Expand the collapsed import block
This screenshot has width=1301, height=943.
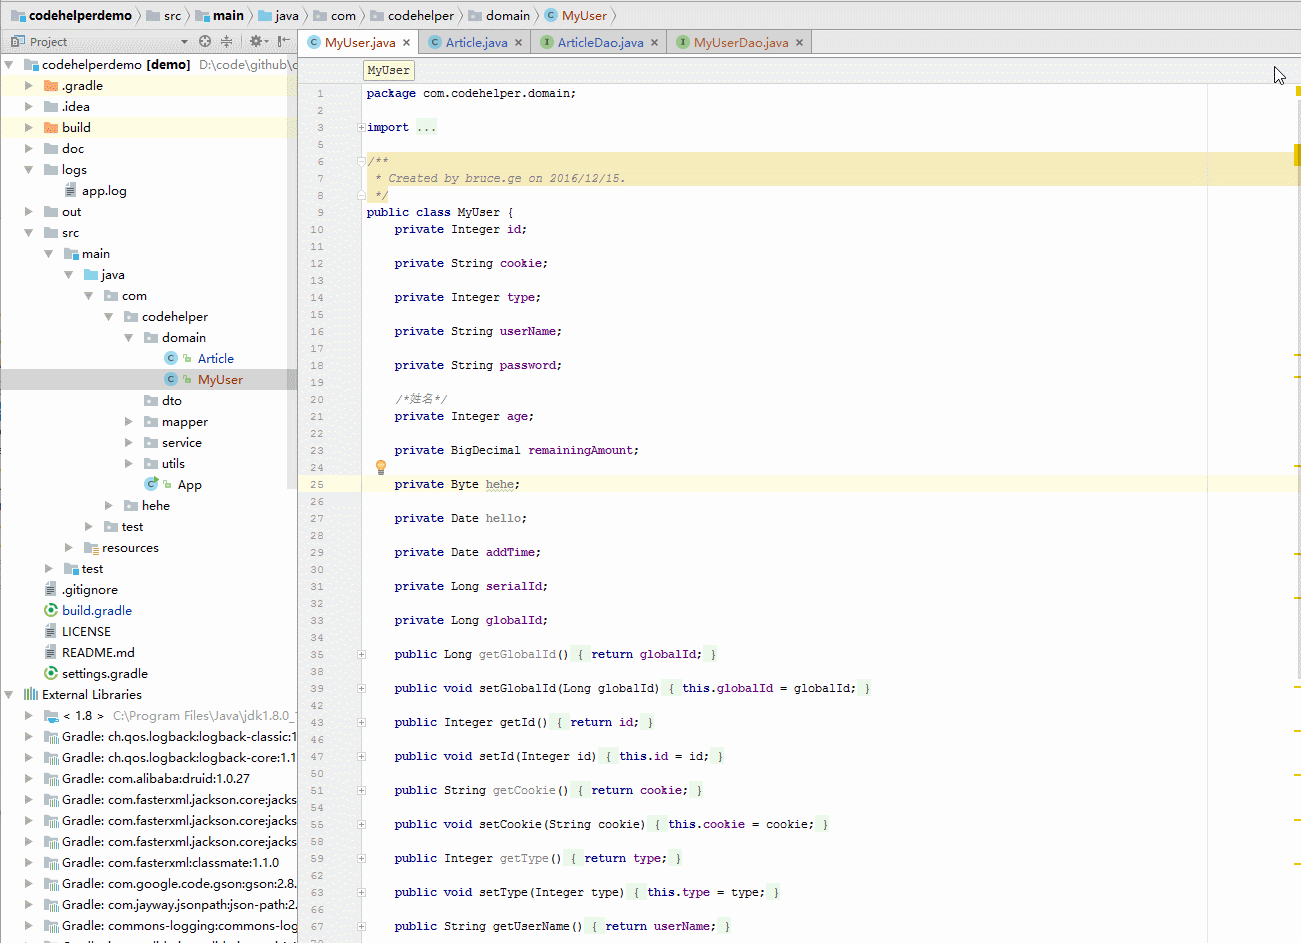pyautogui.click(x=361, y=127)
